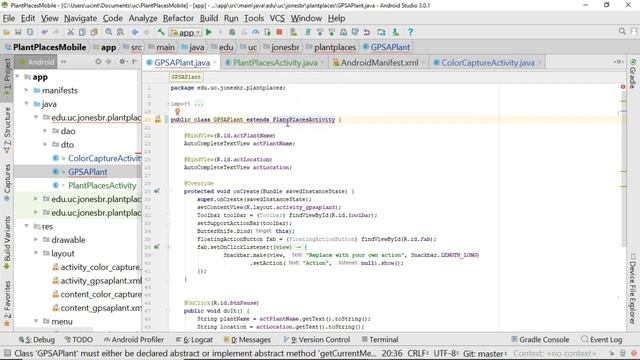Toggle the 2: Structure side panel
Viewport: 640px width, 360px height.
coord(7,130)
